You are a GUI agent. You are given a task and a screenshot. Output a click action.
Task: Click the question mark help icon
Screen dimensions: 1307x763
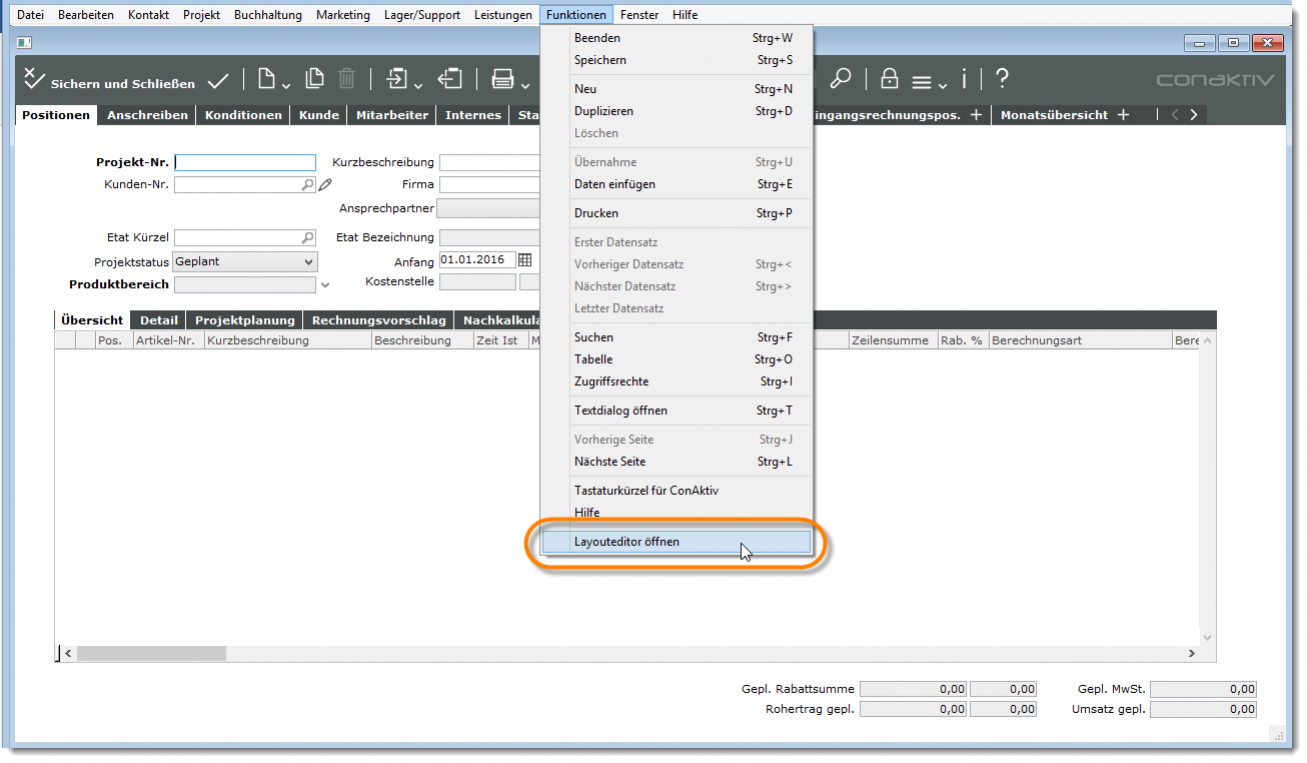1001,79
